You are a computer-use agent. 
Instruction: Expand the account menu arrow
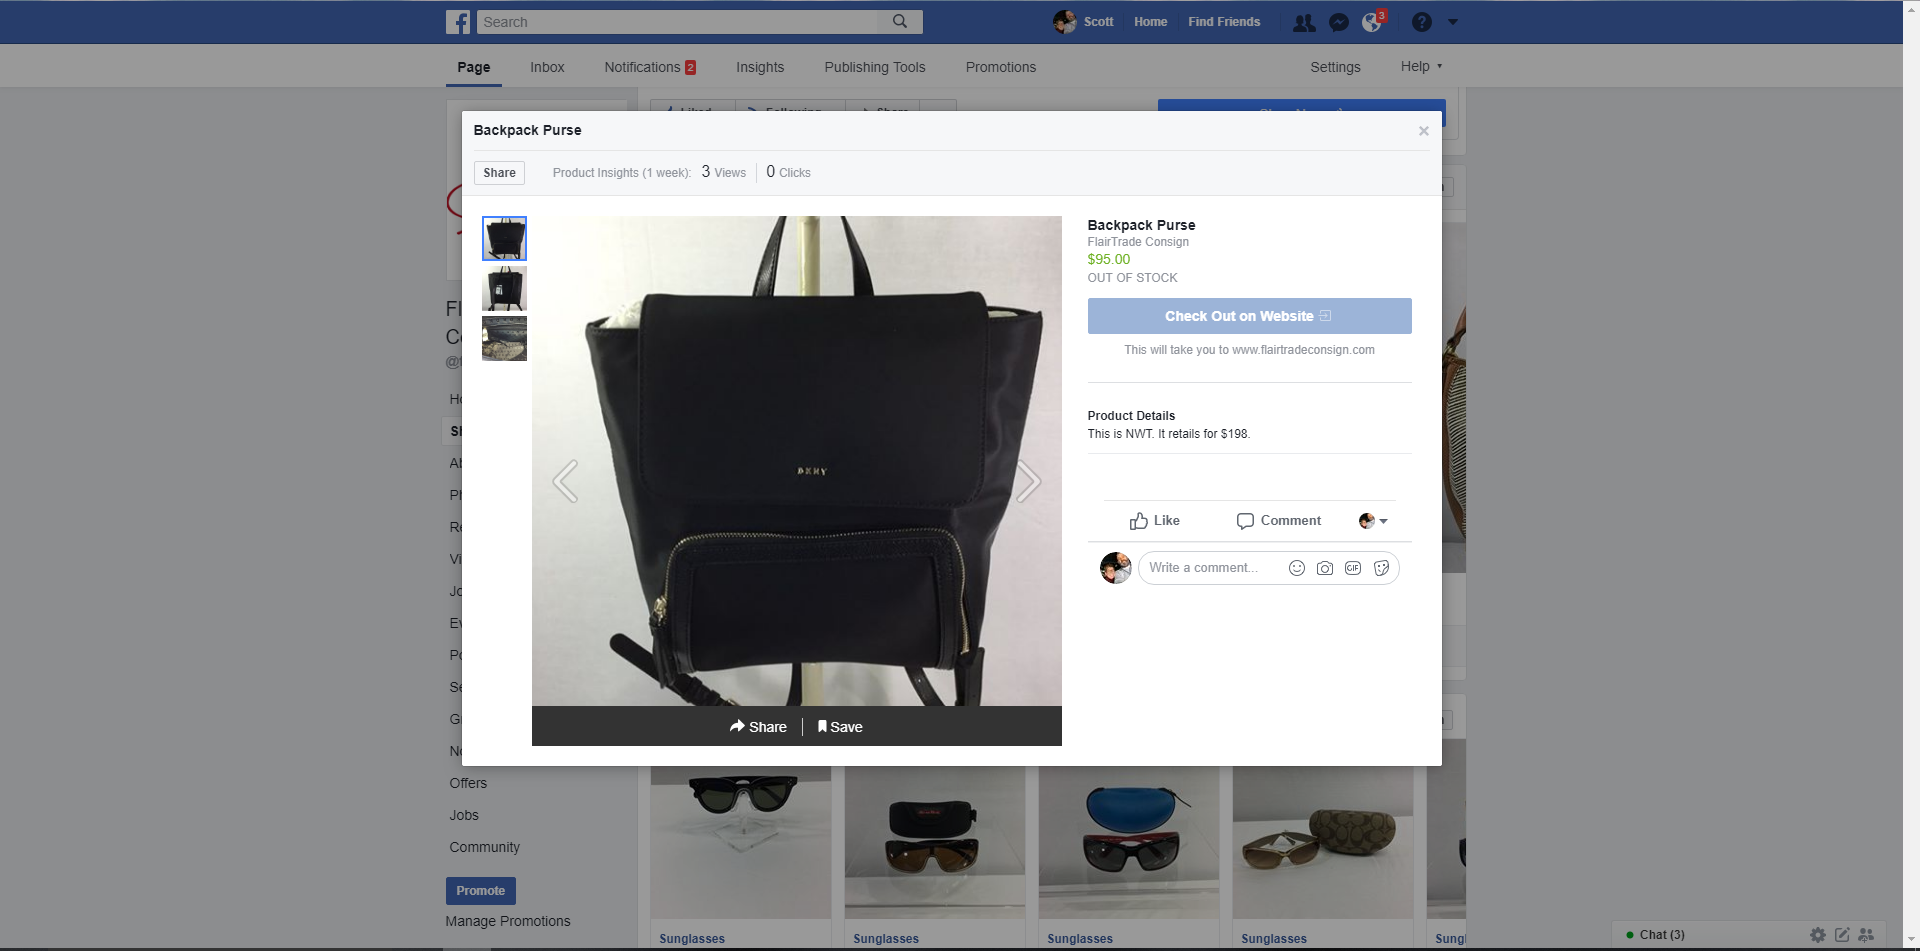point(1453,22)
